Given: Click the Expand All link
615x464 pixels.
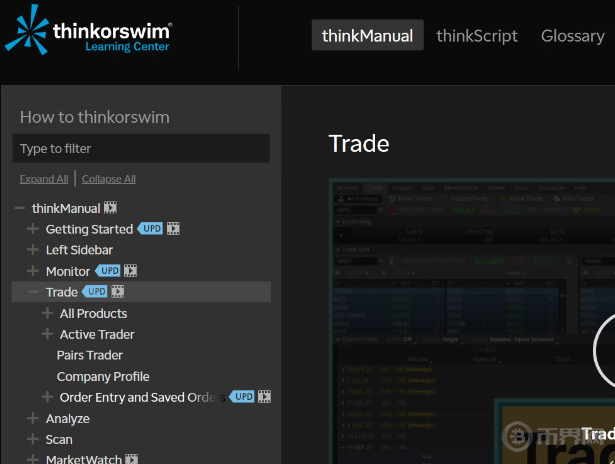Looking at the screenshot, I should pyautogui.click(x=44, y=179).
